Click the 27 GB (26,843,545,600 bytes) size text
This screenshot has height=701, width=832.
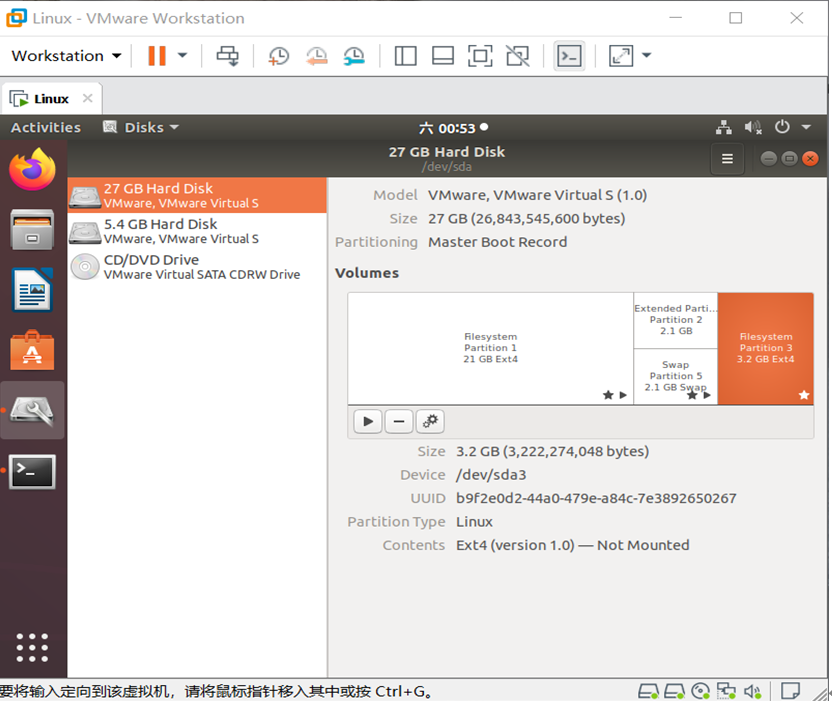pyautogui.click(x=526, y=219)
